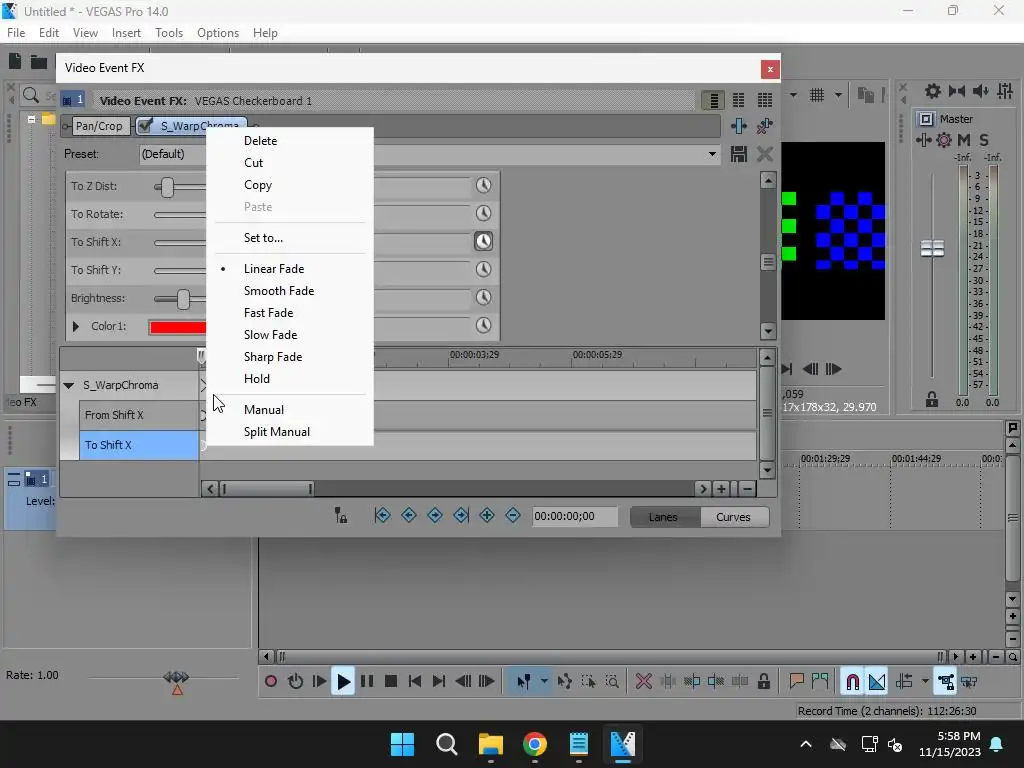
Task: Go to the previous keyframe
Action: pos(409,516)
